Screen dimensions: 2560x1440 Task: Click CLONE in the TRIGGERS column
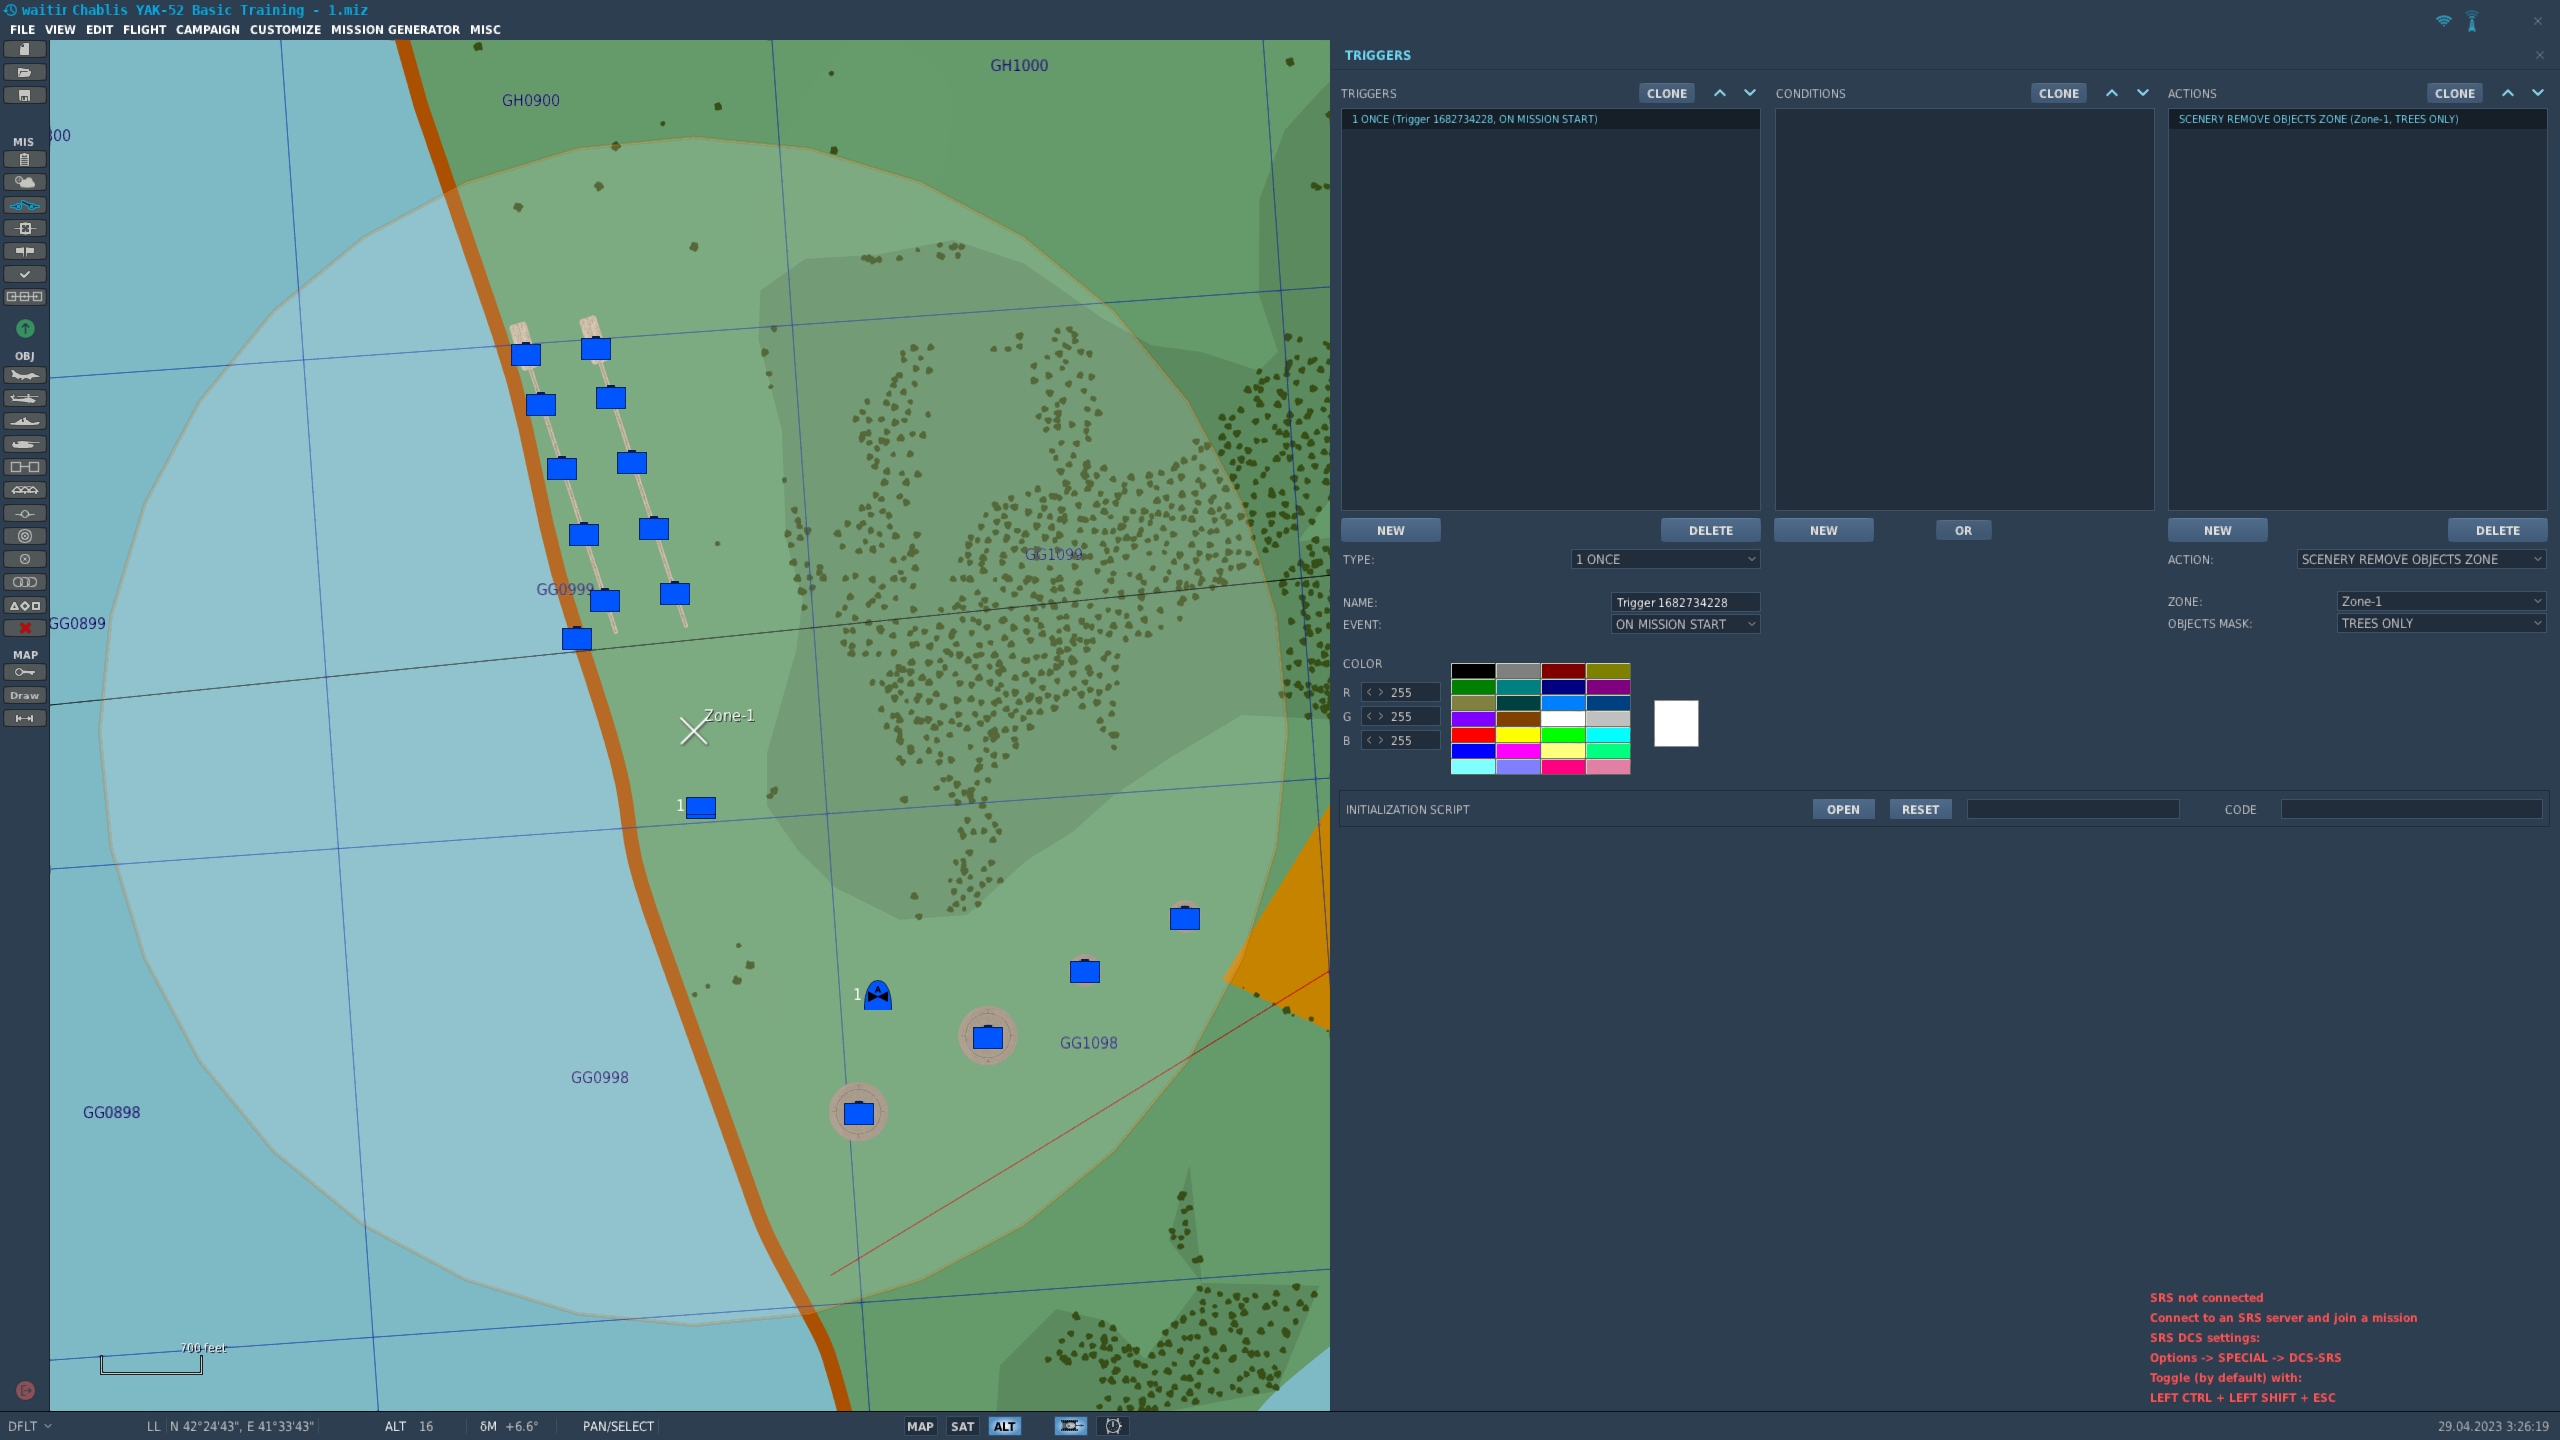pos(1667,93)
